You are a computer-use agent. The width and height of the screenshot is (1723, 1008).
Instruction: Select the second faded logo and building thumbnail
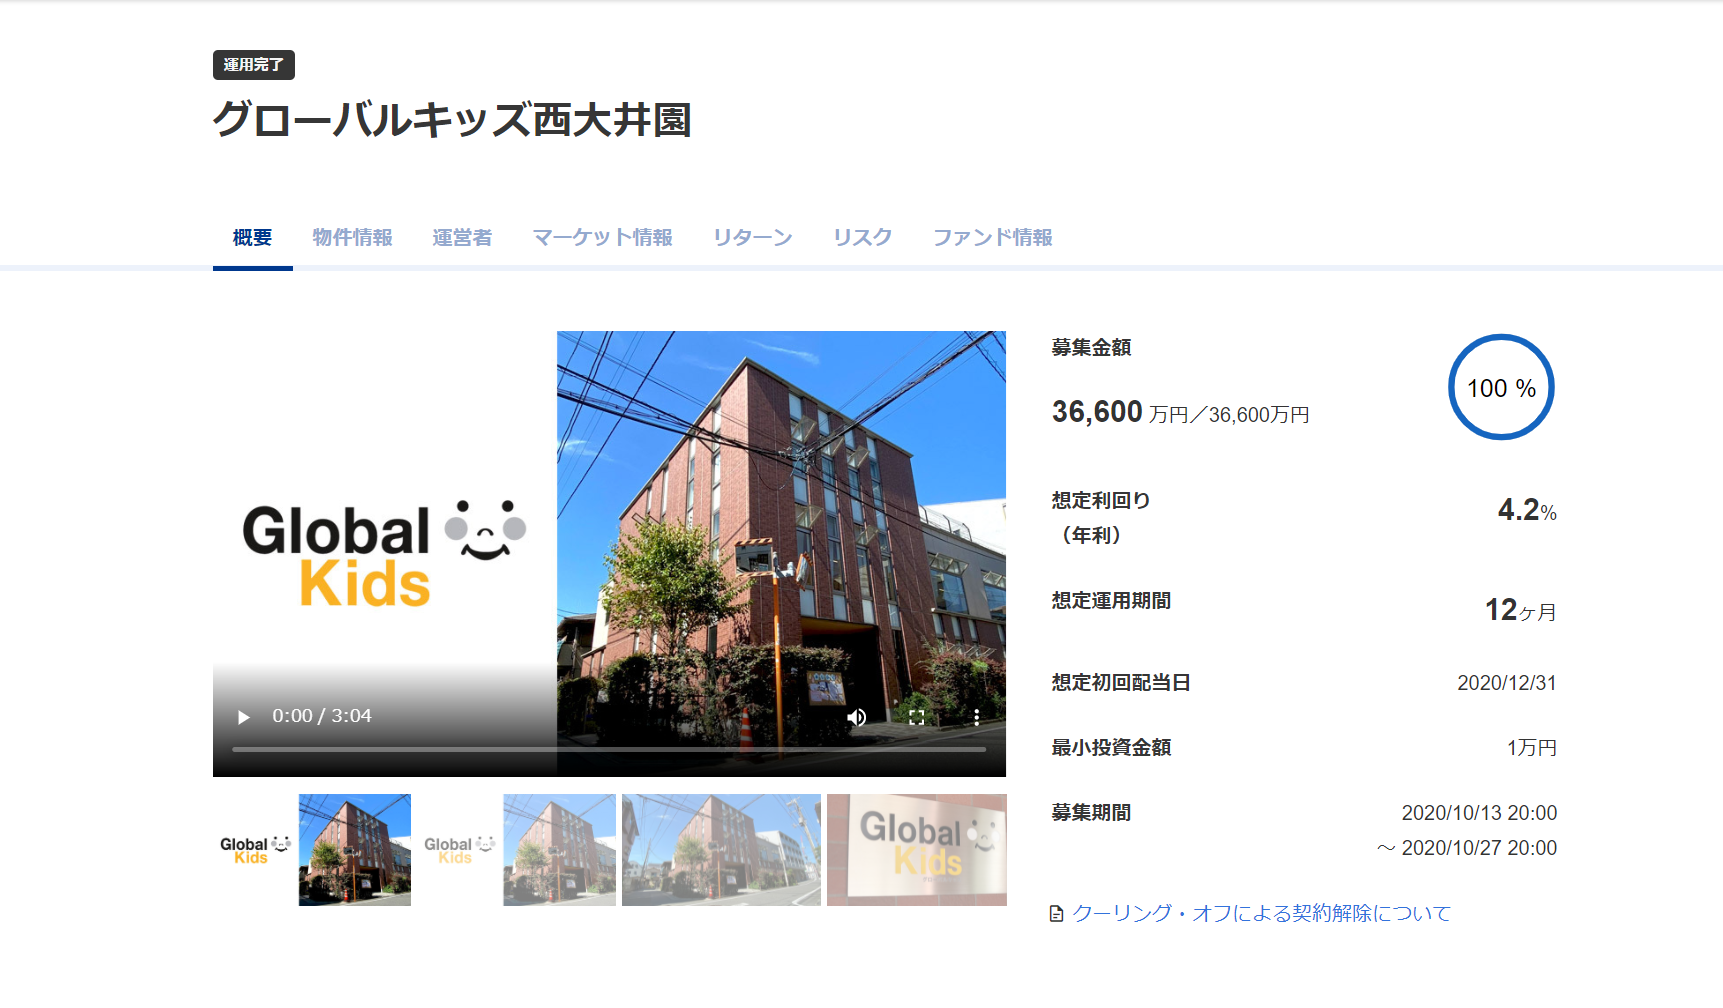coord(516,850)
